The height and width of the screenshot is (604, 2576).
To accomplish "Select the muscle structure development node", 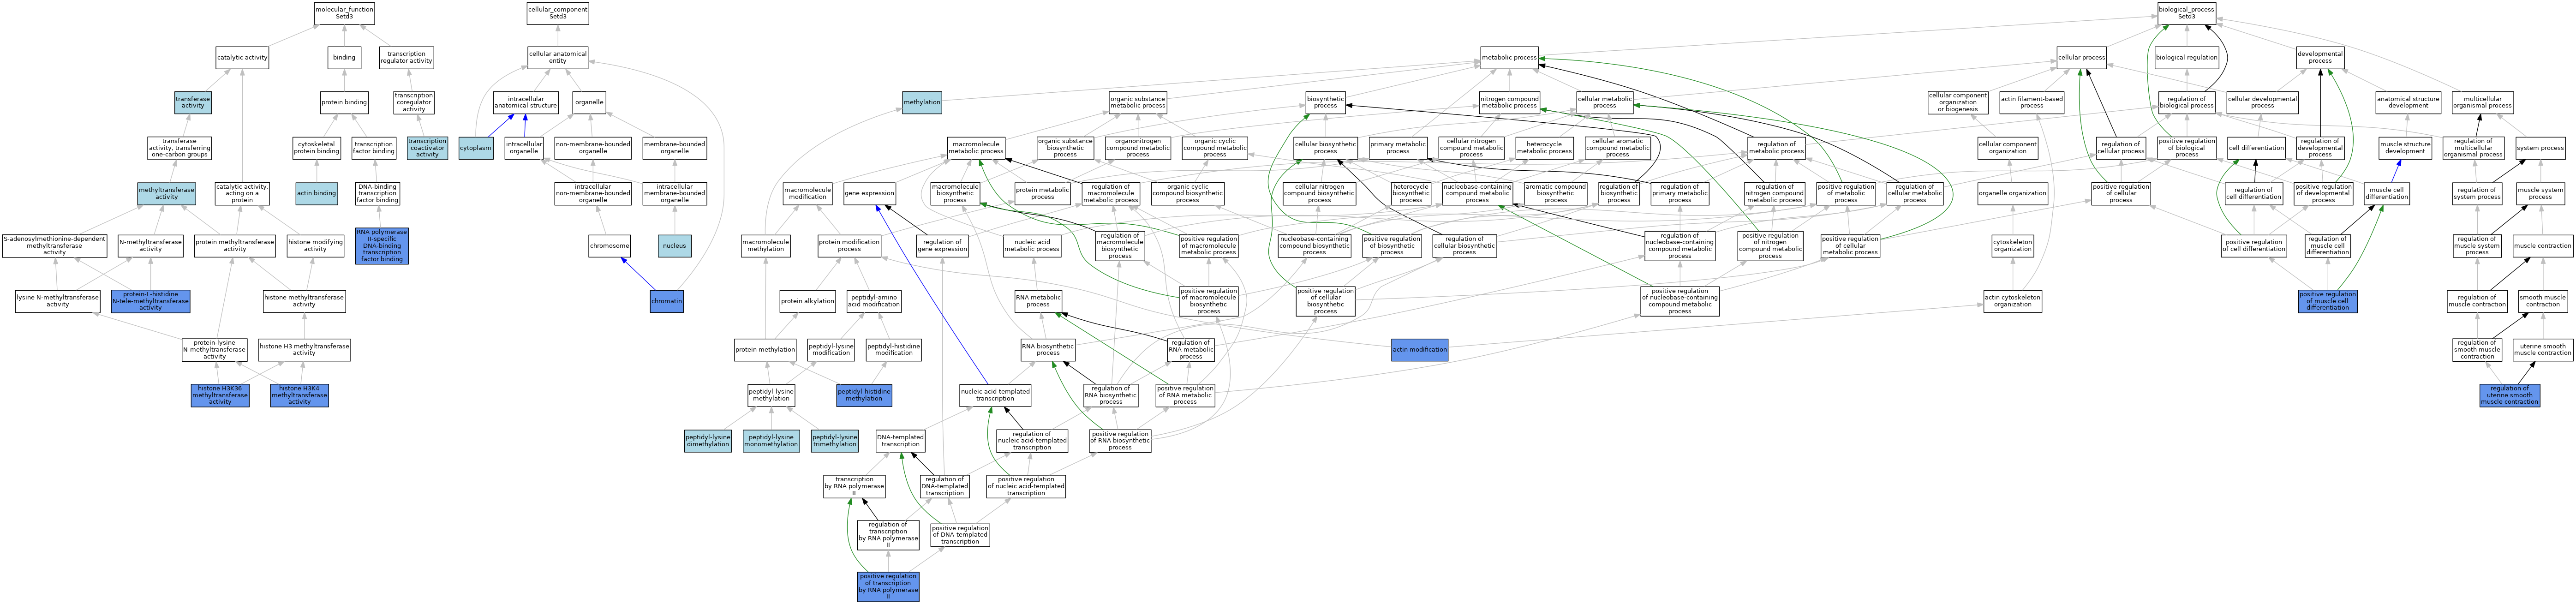I will pos(2405,148).
